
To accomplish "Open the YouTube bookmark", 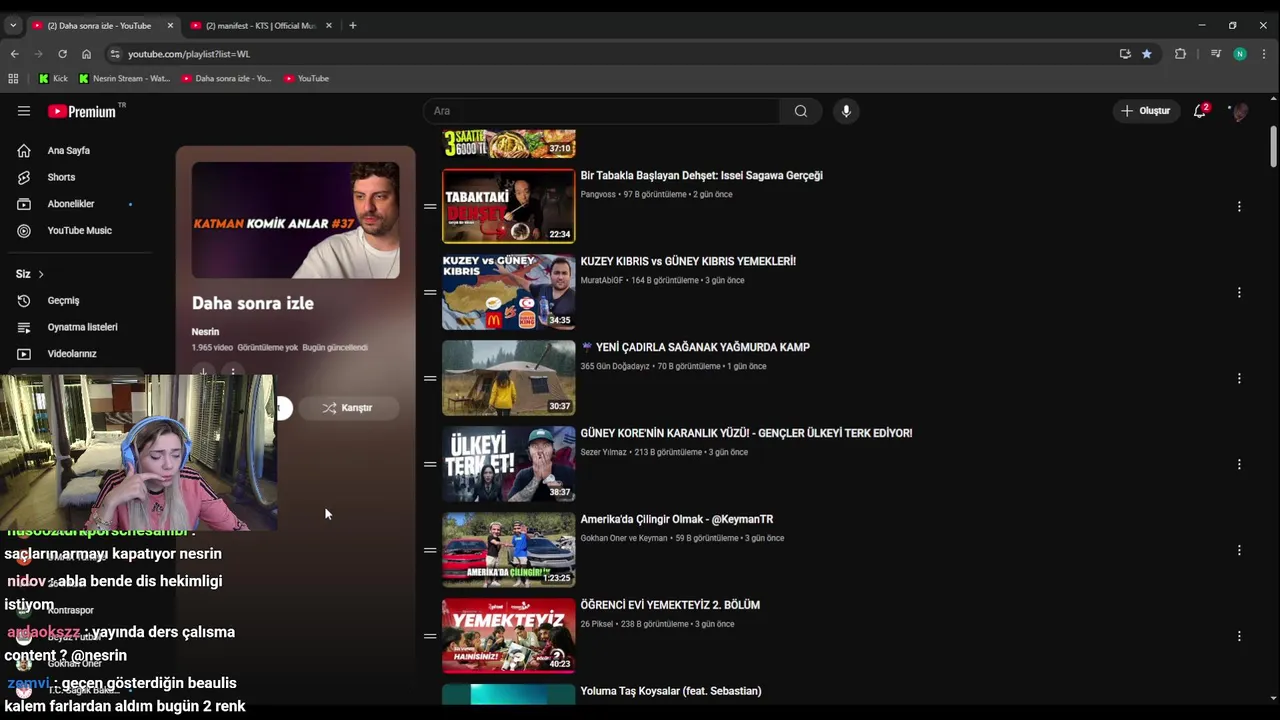I will coord(307,78).
